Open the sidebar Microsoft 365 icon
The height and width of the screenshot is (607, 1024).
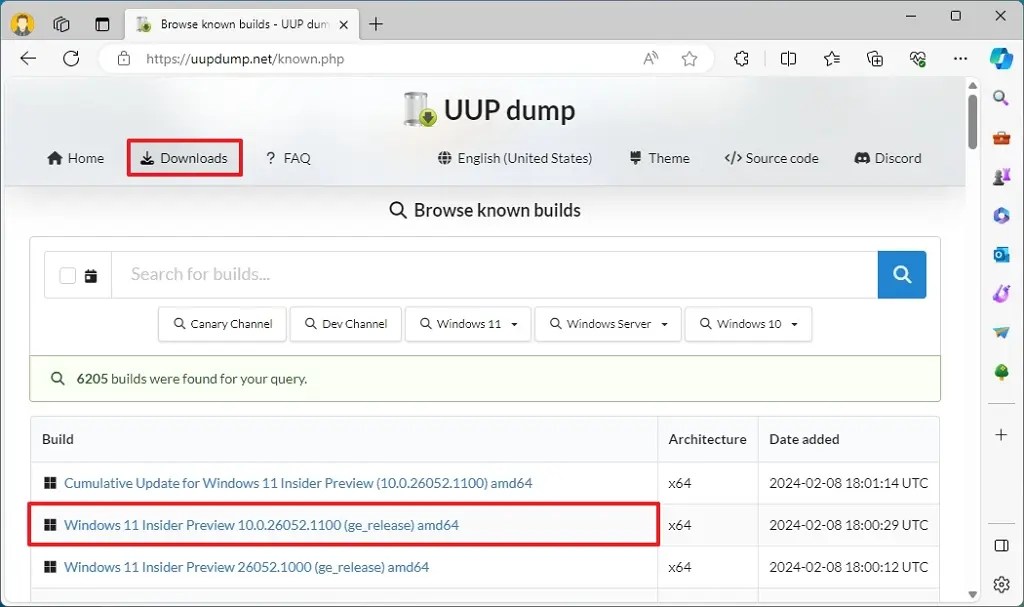pyautogui.click(x=1001, y=215)
